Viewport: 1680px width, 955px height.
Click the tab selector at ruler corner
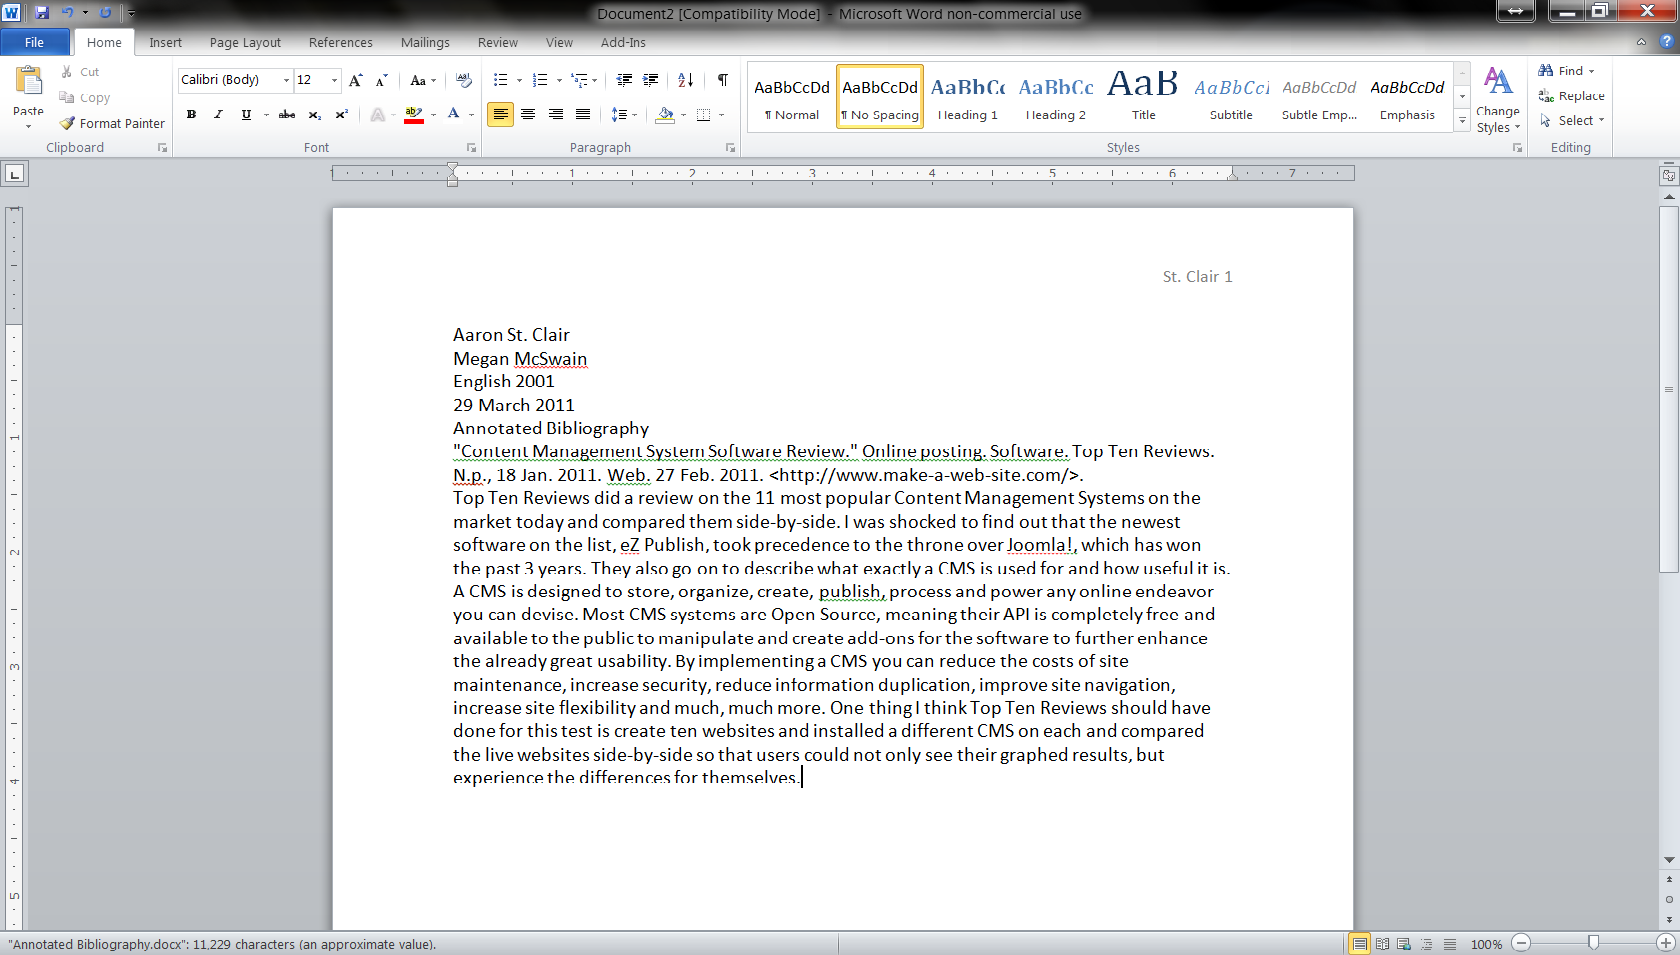14,174
